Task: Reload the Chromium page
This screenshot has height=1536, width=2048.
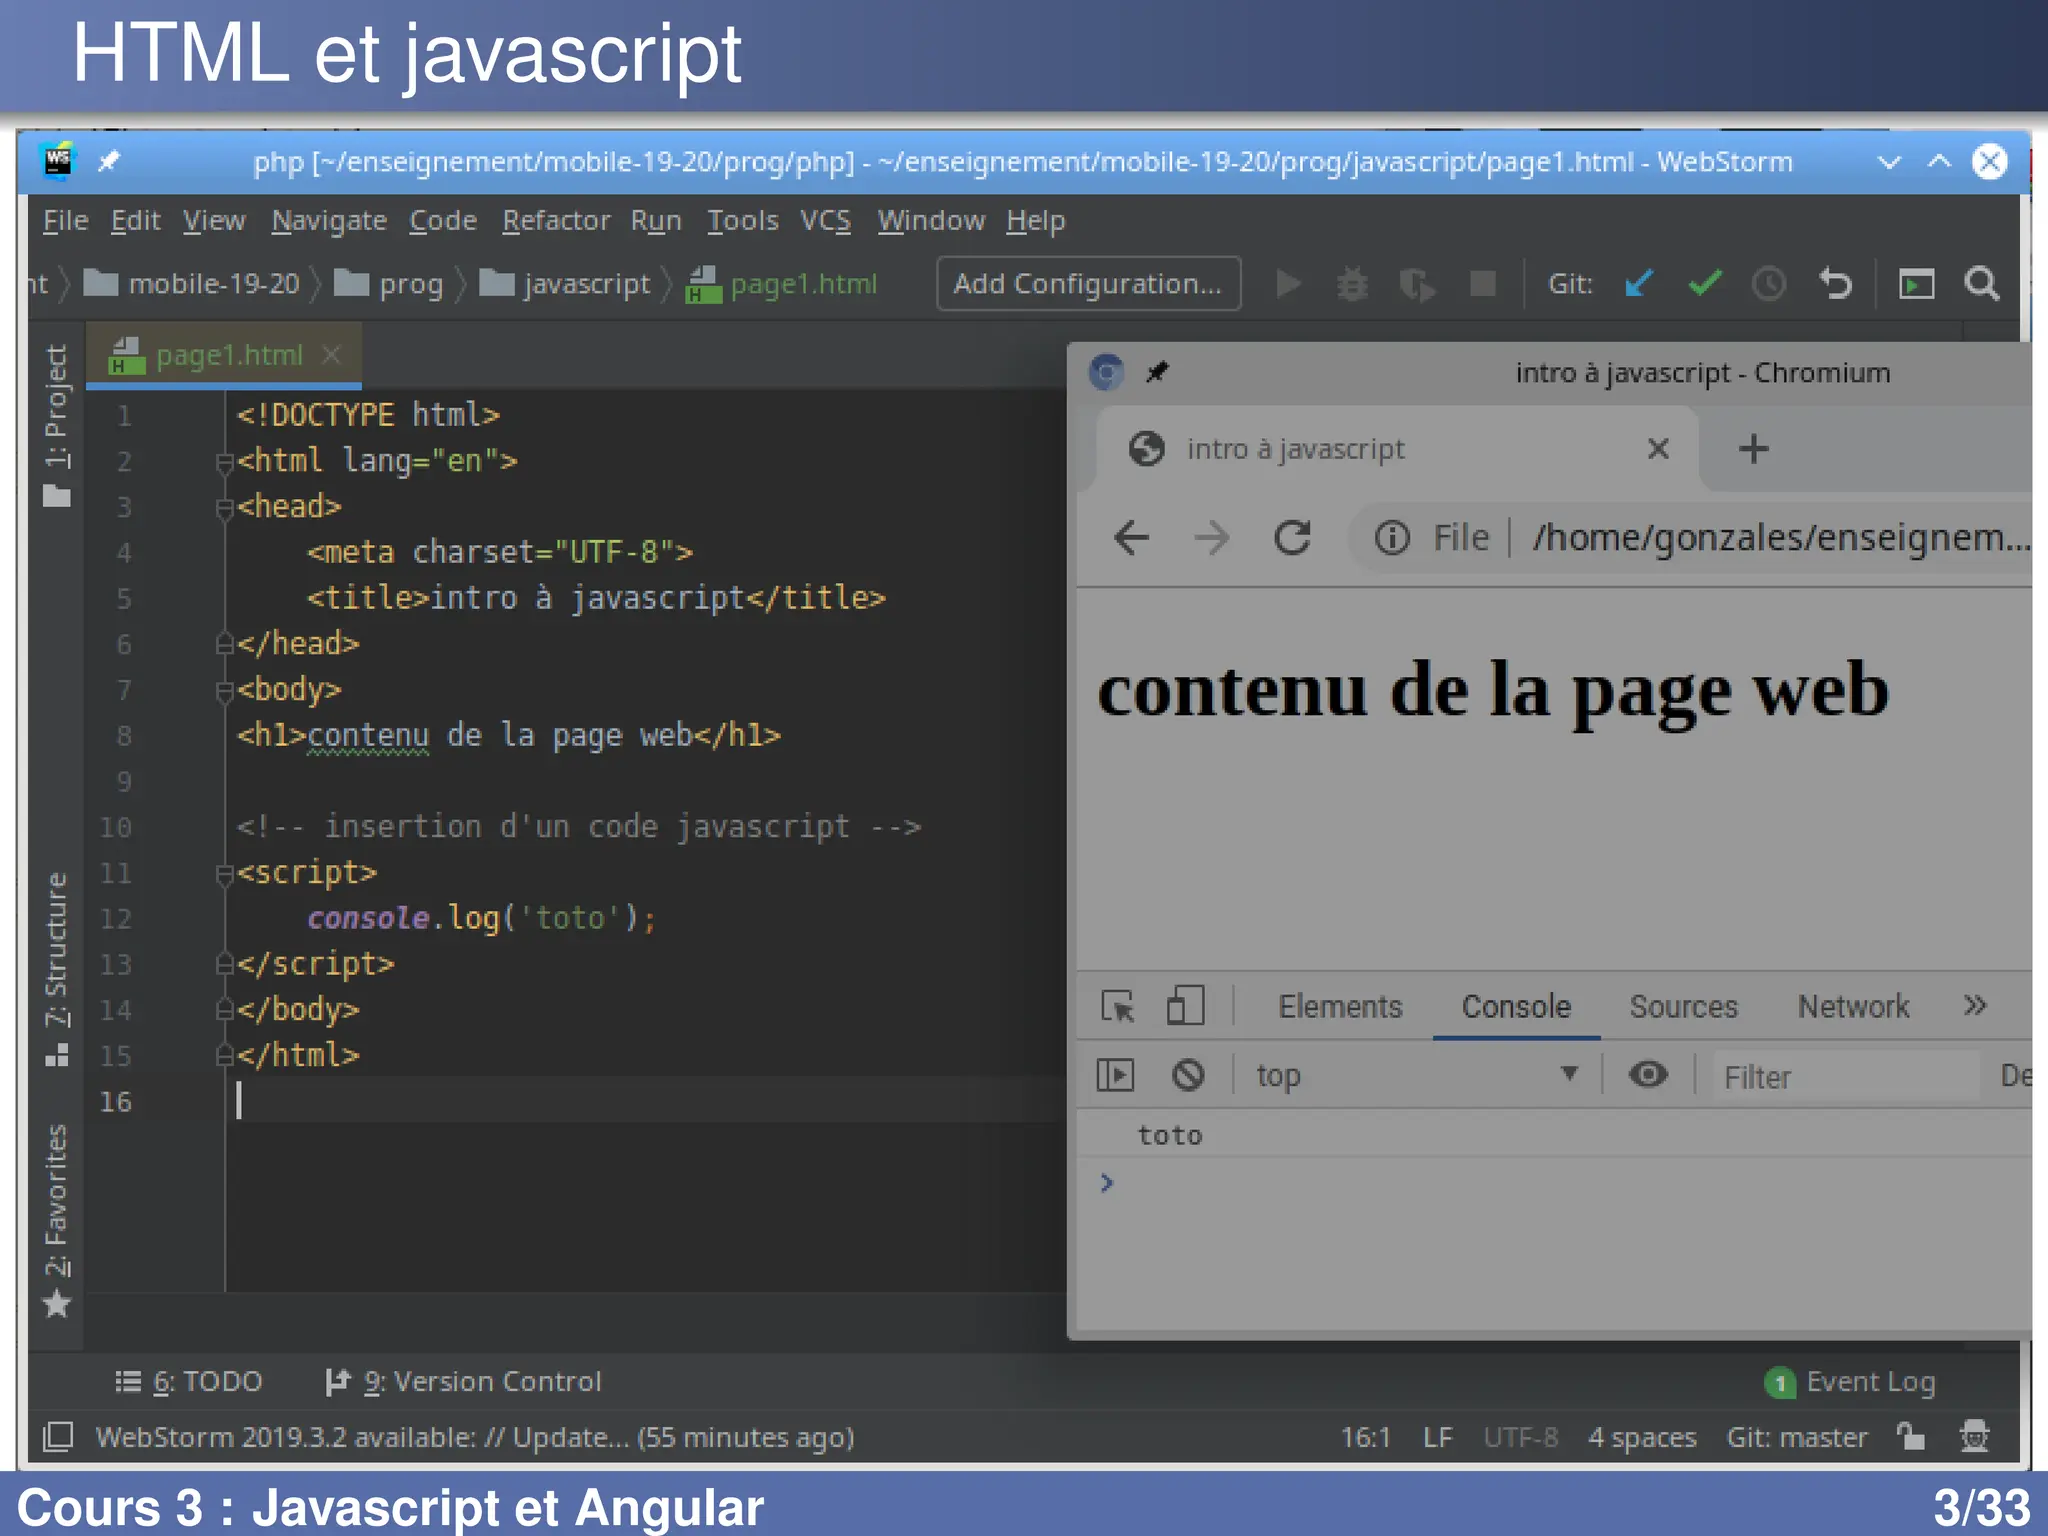Action: coord(1292,538)
